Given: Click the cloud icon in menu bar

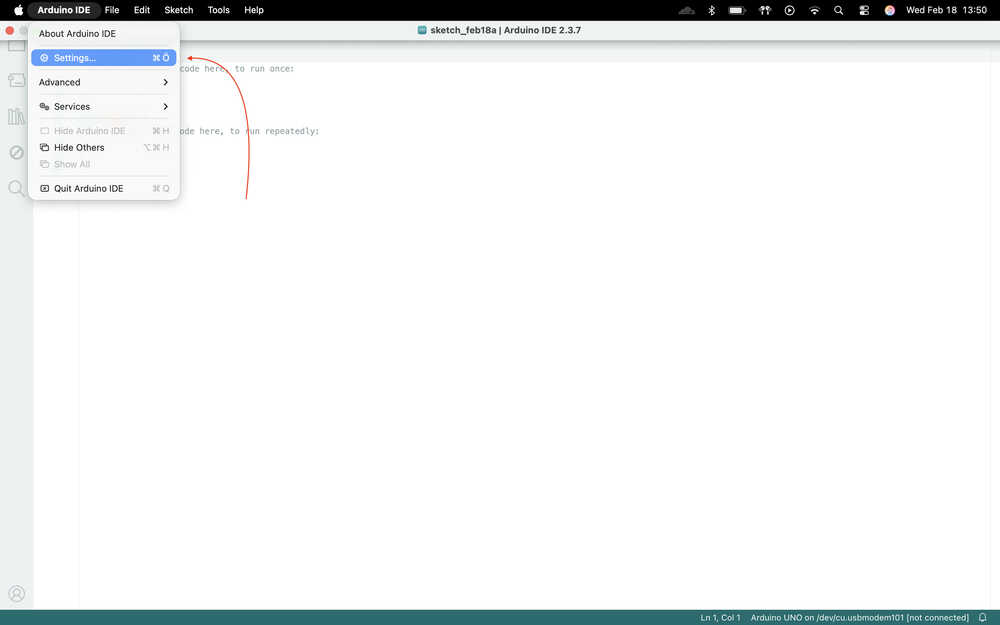Looking at the screenshot, I should click(x=686, y=10).
